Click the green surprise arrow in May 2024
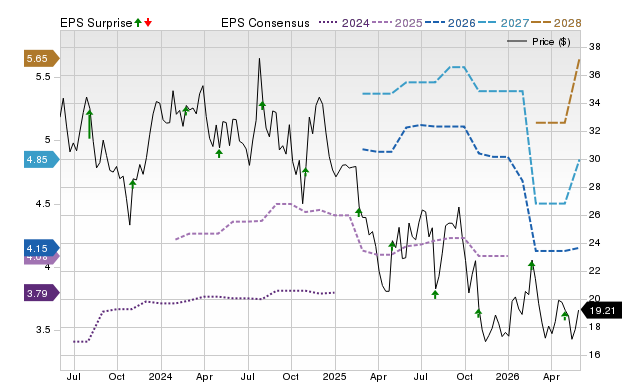Viewport: 640px width, 382px height. (219, 153)
